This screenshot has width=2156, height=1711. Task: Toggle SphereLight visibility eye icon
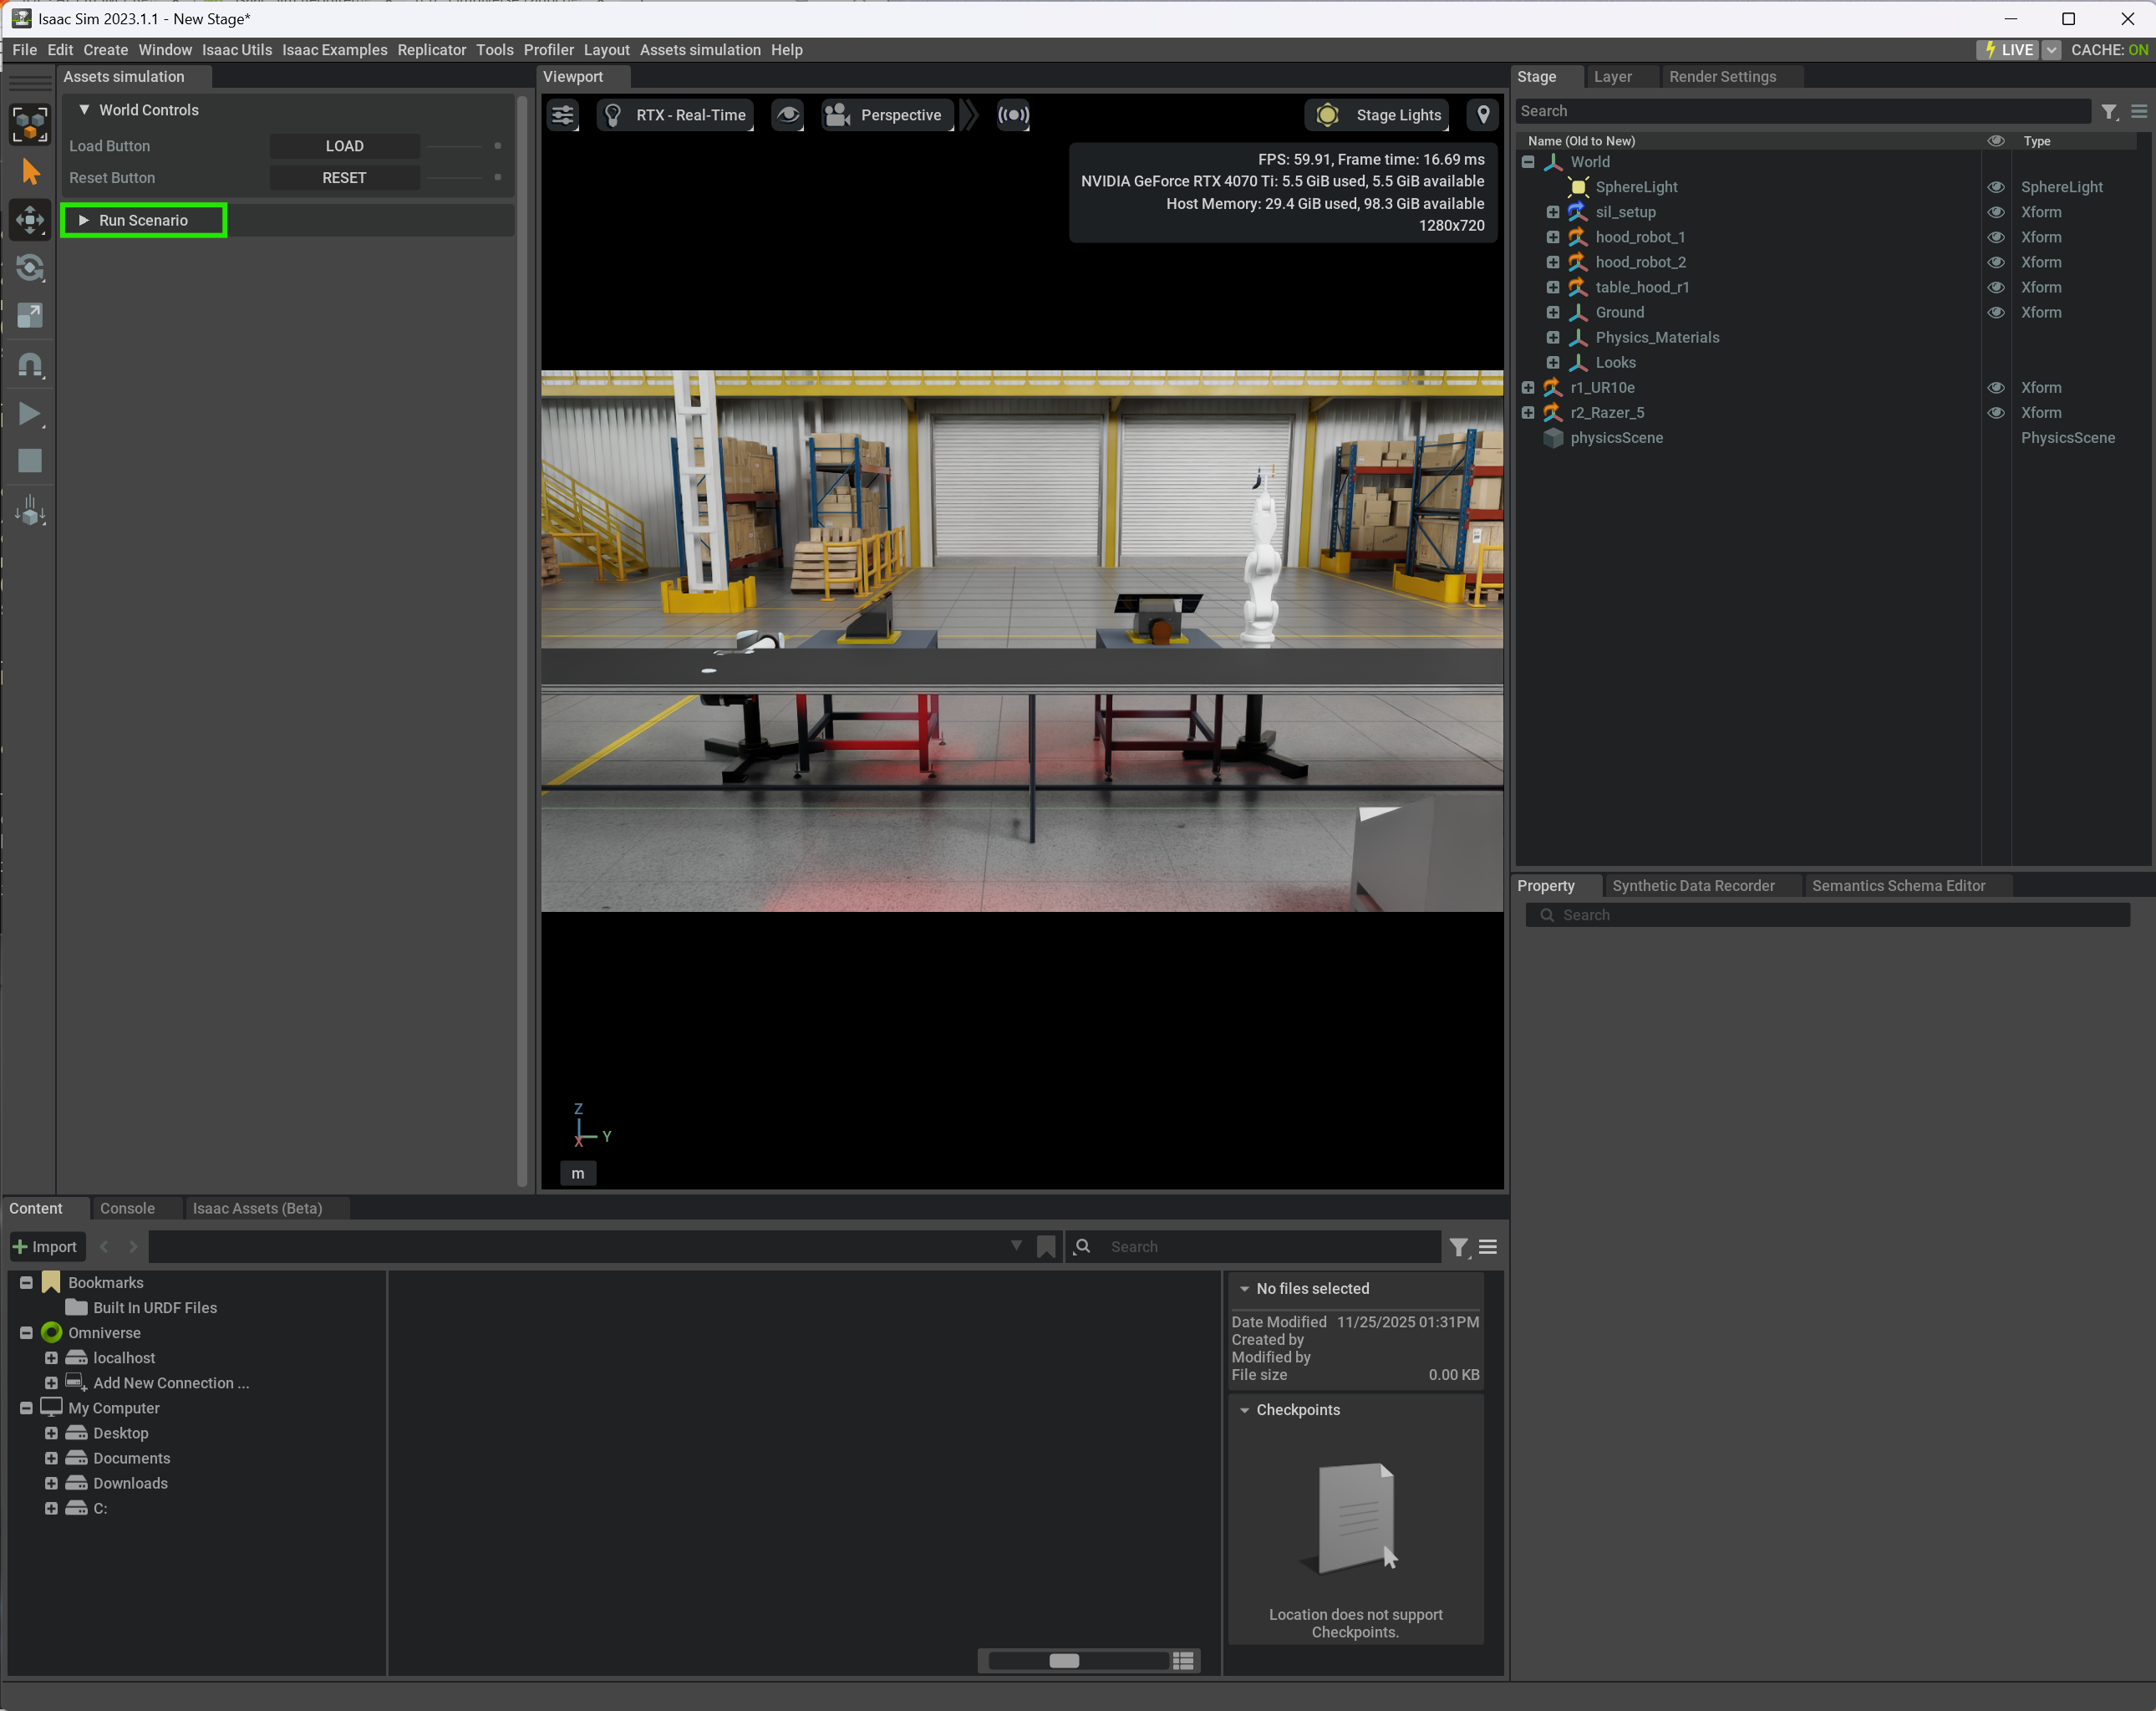pyautogui.click(x=1995, y=187)
